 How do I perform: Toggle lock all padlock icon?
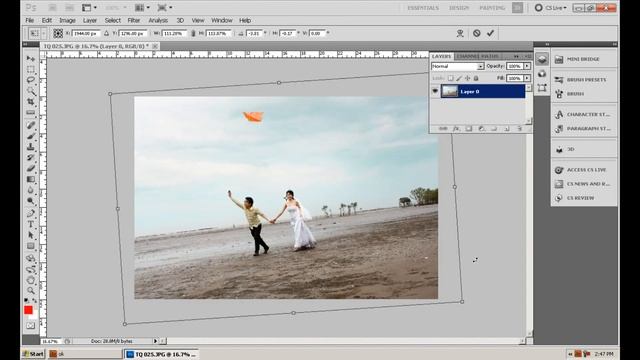click(x=476, y=78)
